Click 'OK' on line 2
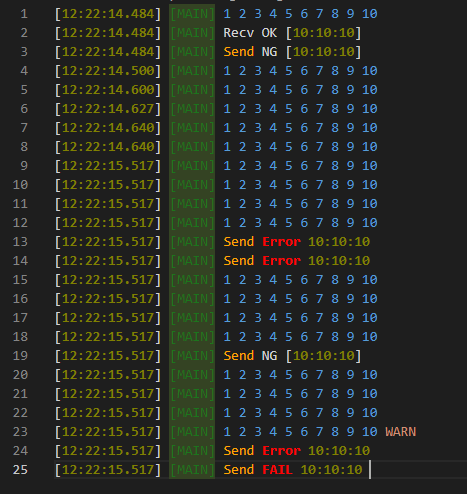Screen dimensions: 467x494 269,33
